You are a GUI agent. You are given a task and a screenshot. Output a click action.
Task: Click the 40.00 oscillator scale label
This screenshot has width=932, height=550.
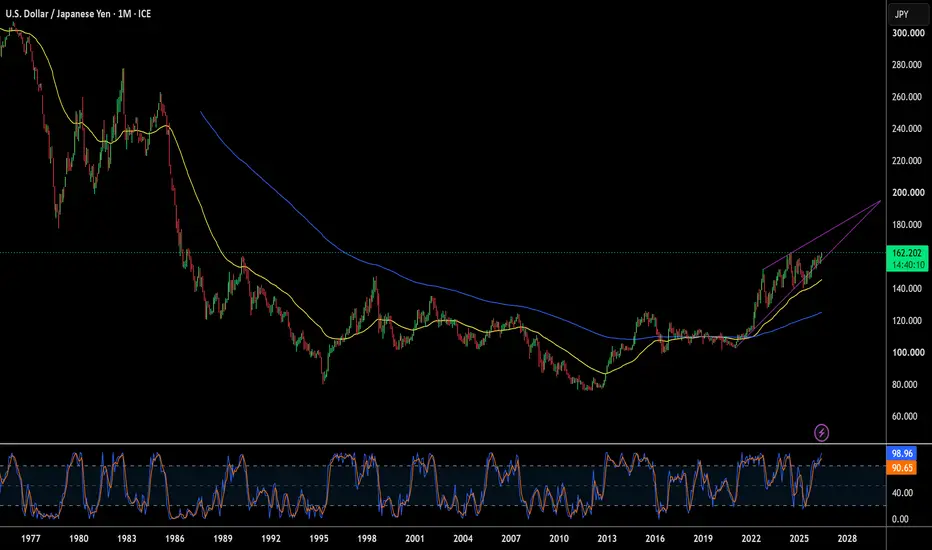point(900,492)
